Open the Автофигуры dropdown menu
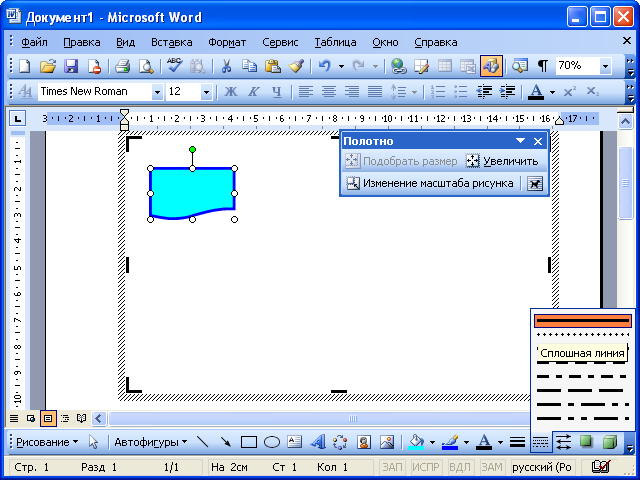Viewport: 640px width, 480px height. (150, 441)
